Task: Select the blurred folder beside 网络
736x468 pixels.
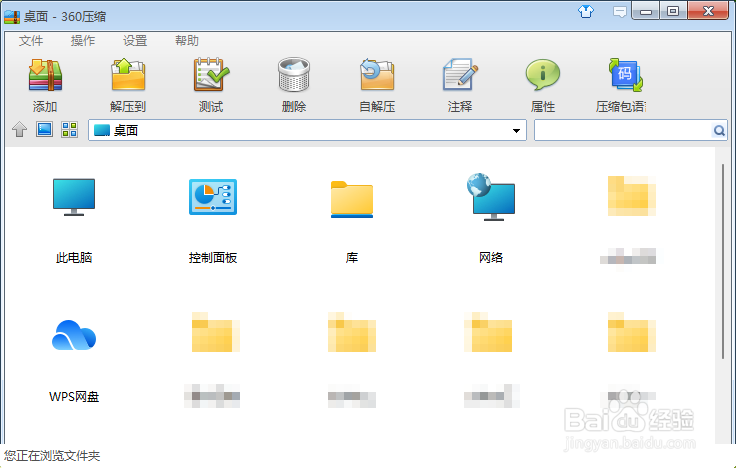Action: [x=630, y=219]
